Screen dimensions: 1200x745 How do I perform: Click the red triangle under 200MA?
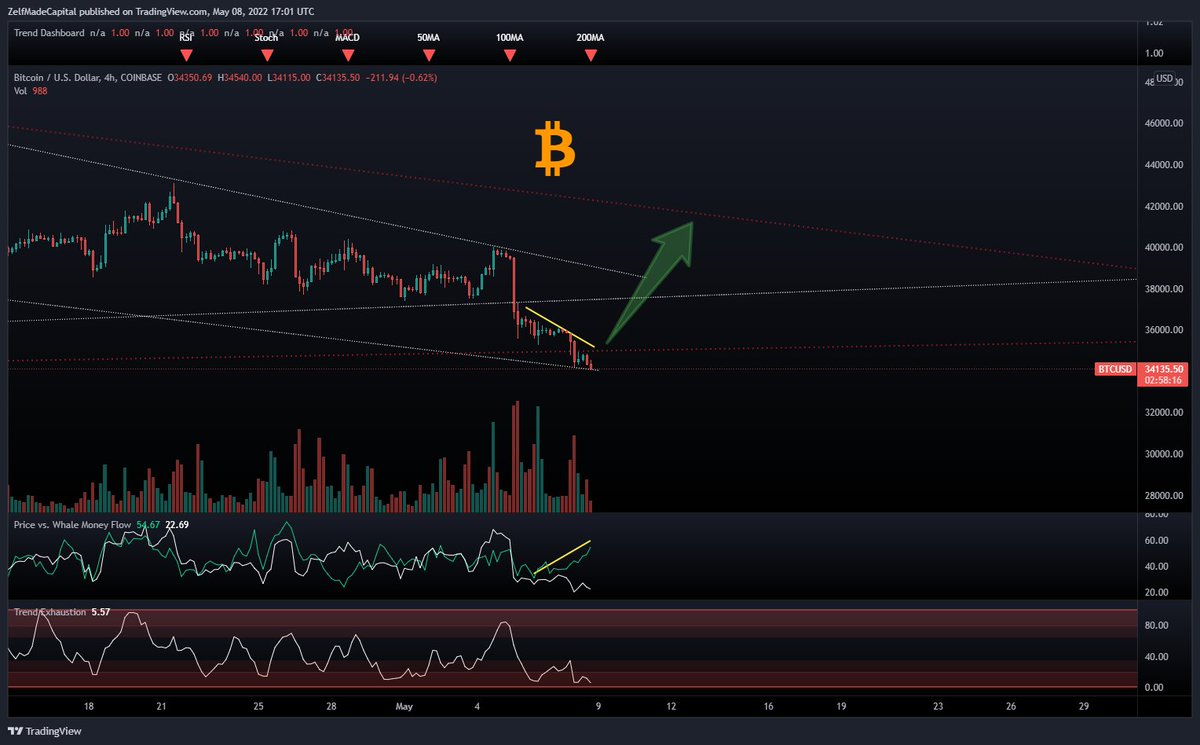[x=590, y=56]
